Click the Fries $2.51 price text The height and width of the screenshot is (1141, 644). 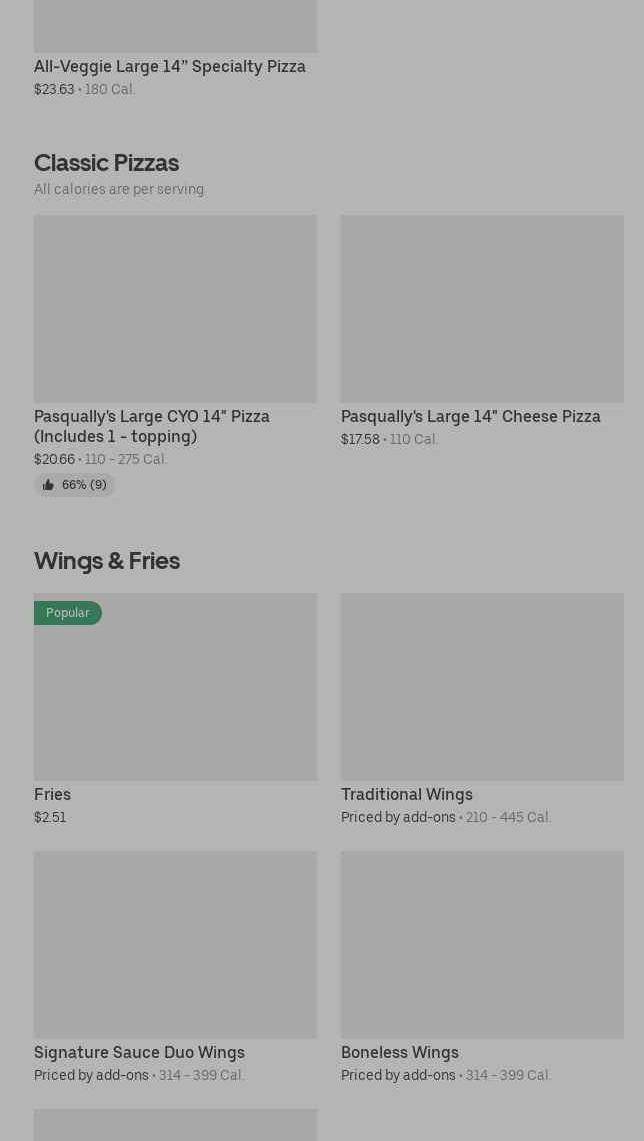50,817
